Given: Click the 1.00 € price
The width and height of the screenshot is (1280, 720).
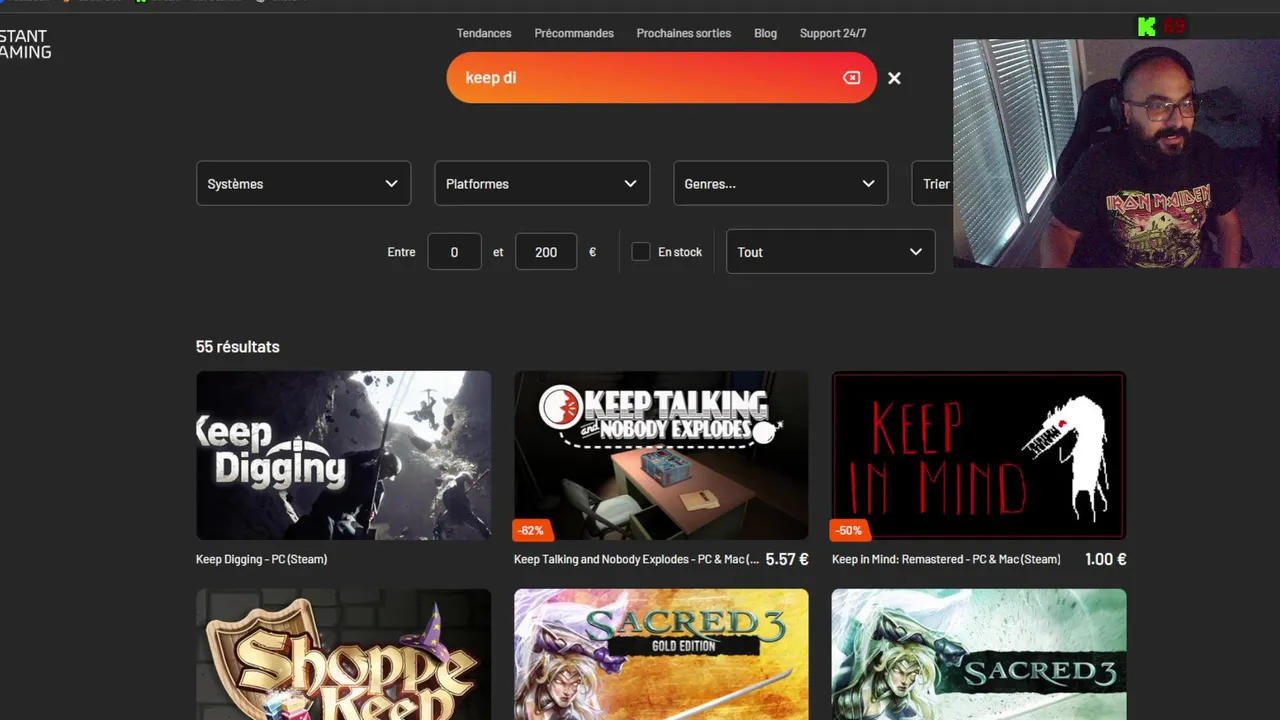Looking at the screenshot, I should (x=1106, y=559).
